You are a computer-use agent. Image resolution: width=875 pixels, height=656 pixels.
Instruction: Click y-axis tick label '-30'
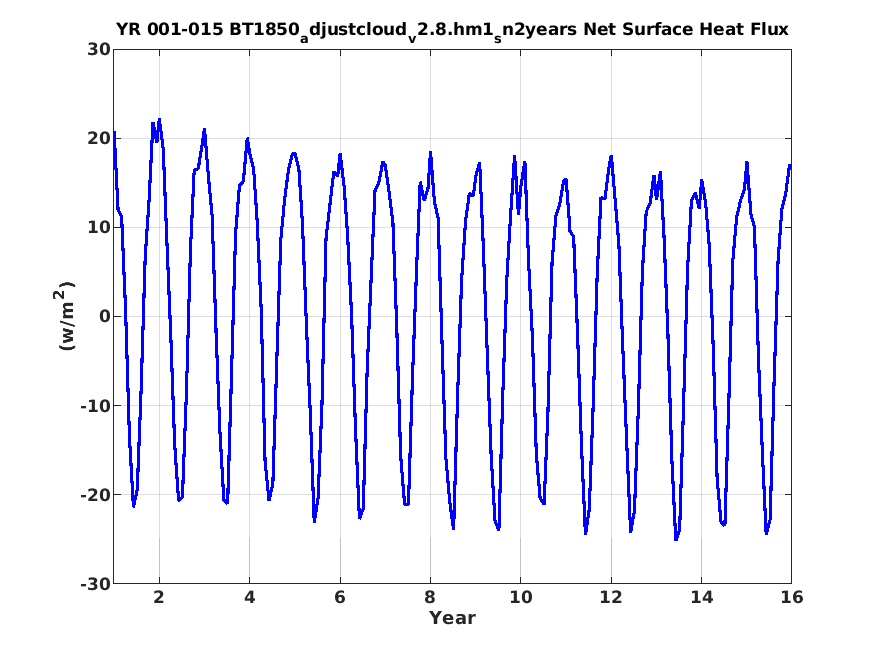click(95, 584)
